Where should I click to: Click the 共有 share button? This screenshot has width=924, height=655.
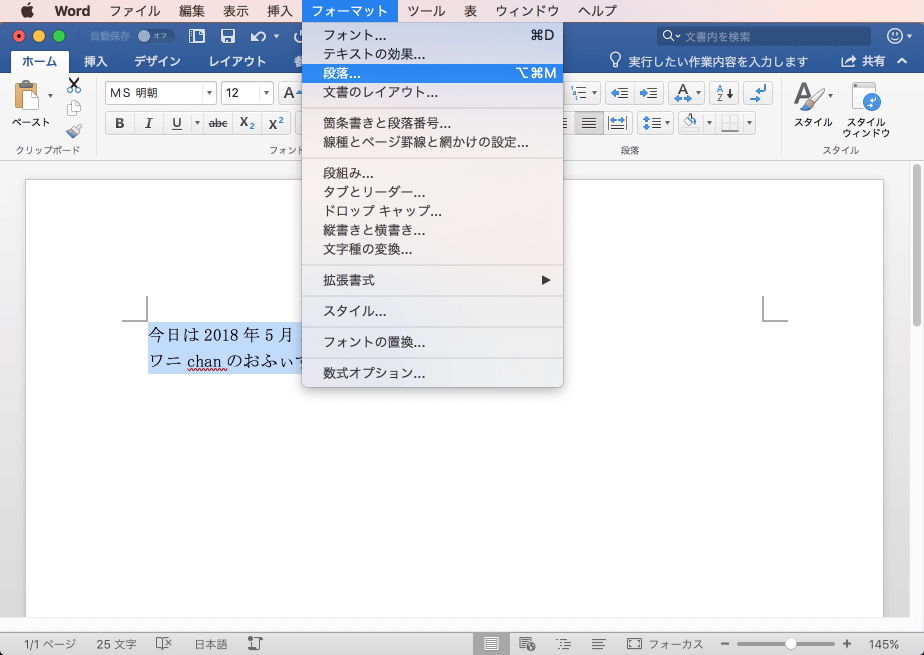pos(863,61)
